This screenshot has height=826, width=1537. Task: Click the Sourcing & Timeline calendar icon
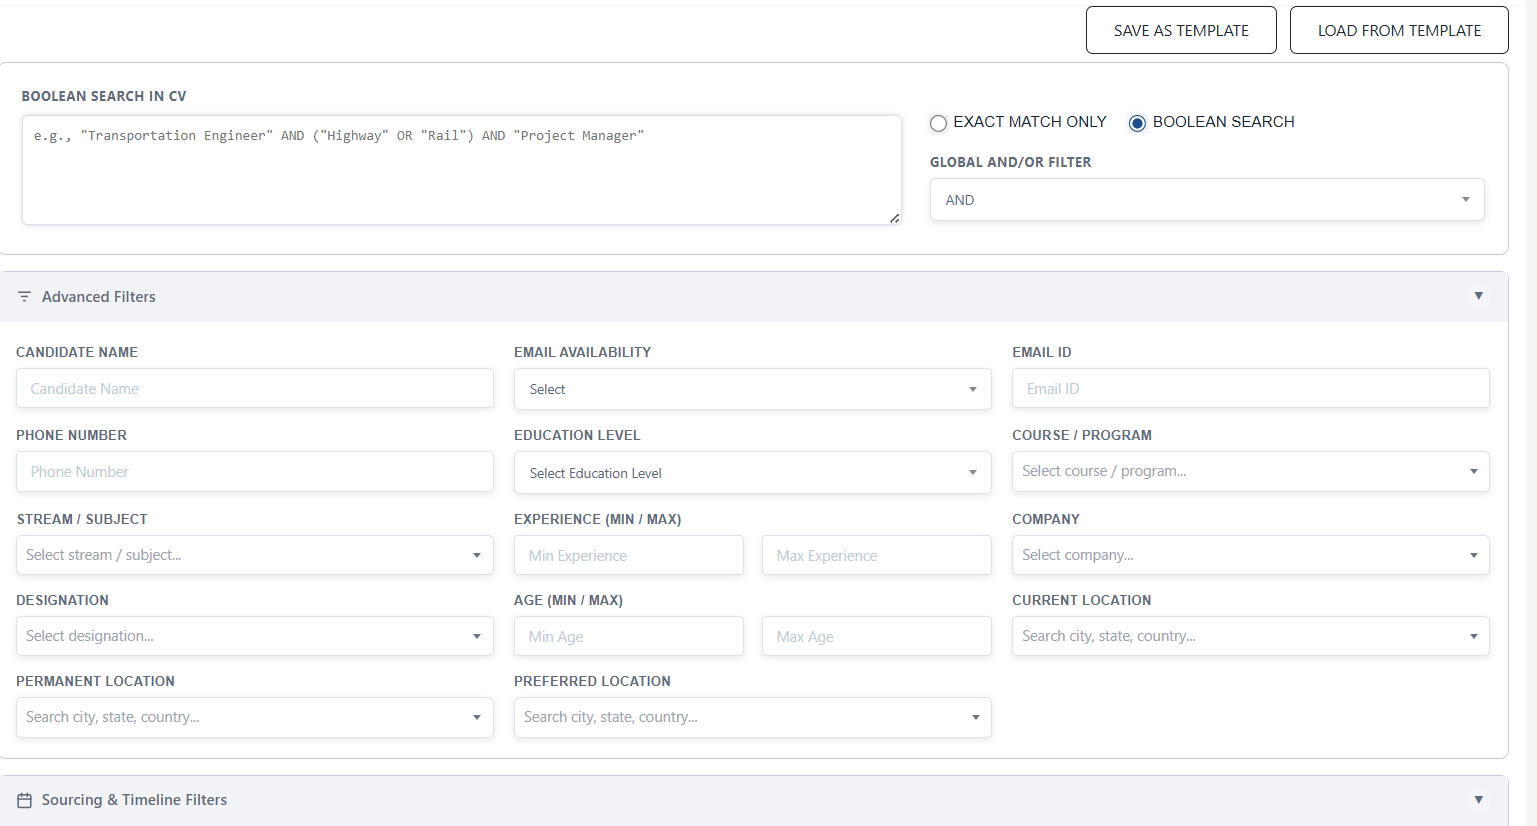tap(25, 800)
